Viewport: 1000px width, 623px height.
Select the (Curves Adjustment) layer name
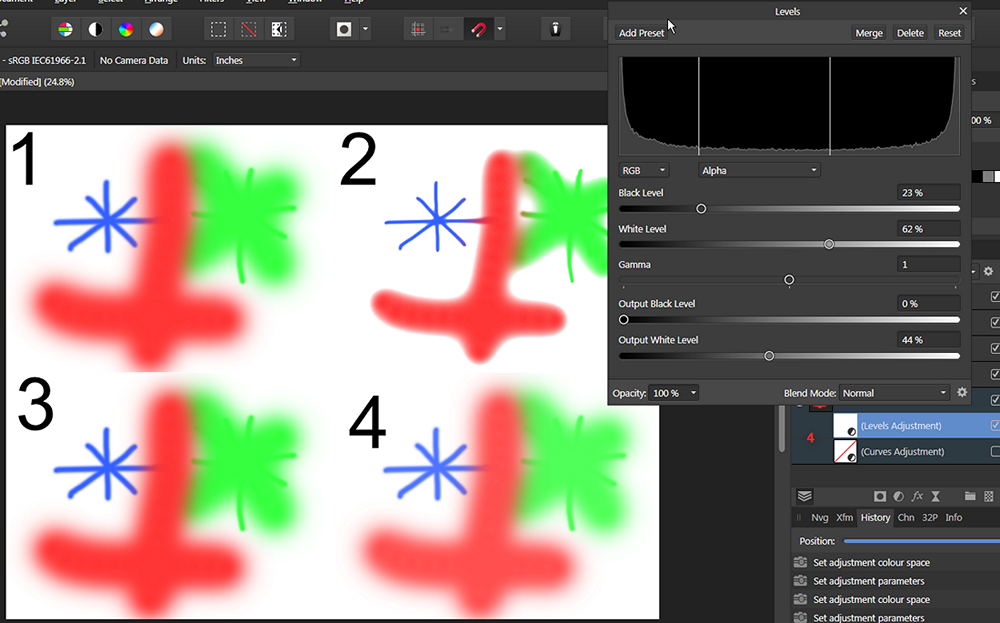902,451
